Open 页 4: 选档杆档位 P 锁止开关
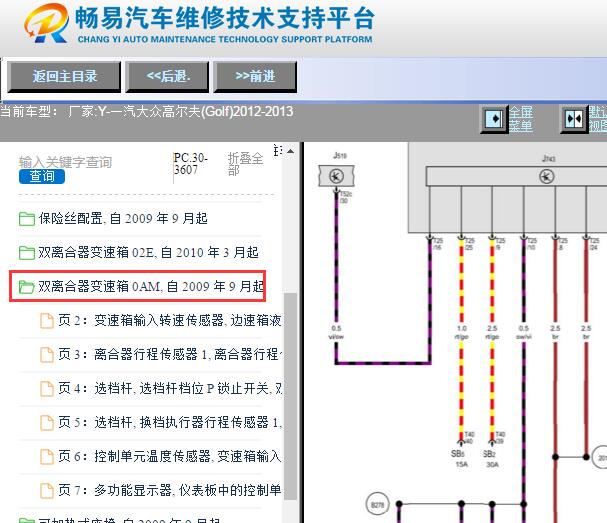 [170, 388]
